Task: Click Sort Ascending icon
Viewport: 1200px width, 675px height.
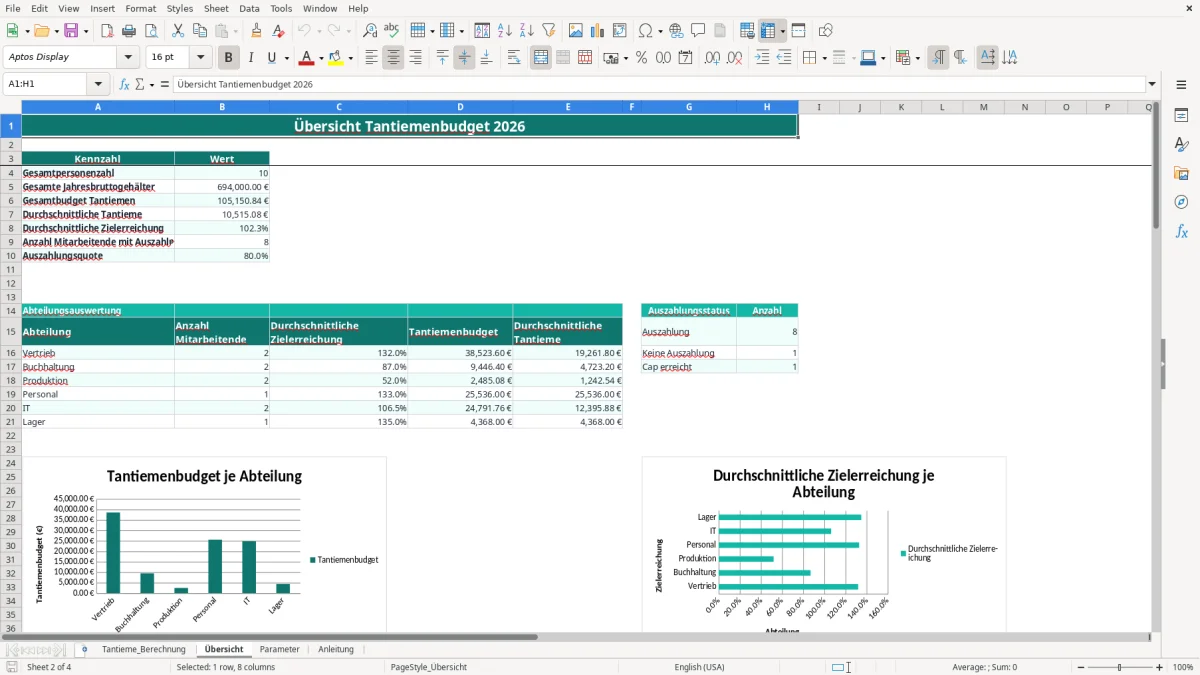Action: coord(505,31)
